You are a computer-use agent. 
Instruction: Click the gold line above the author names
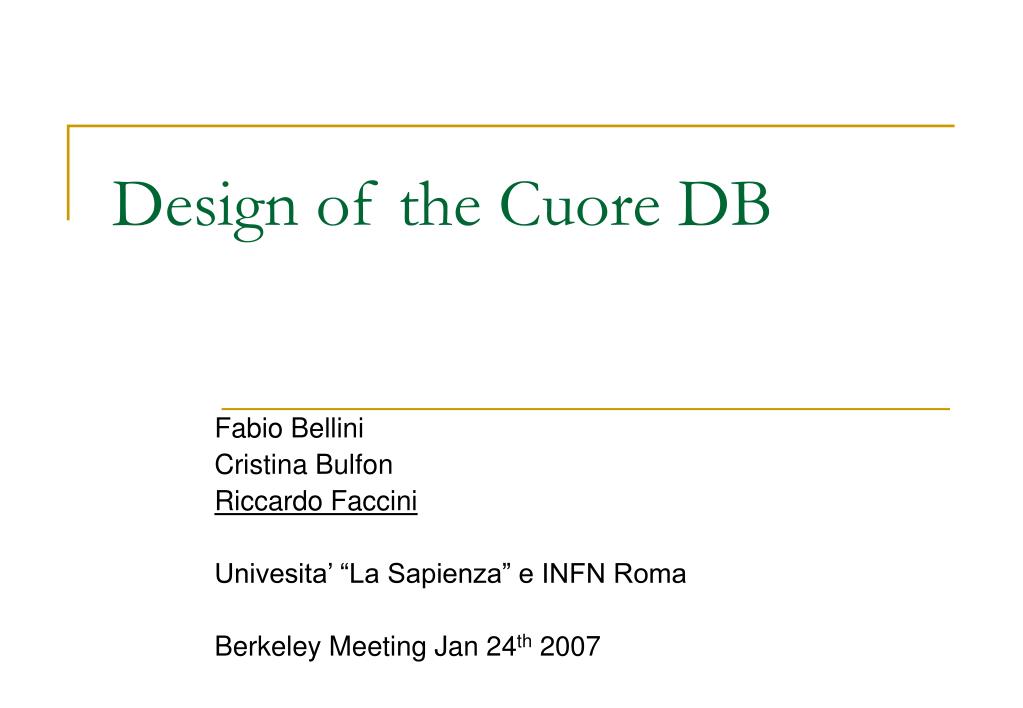[x=586, y=409]
